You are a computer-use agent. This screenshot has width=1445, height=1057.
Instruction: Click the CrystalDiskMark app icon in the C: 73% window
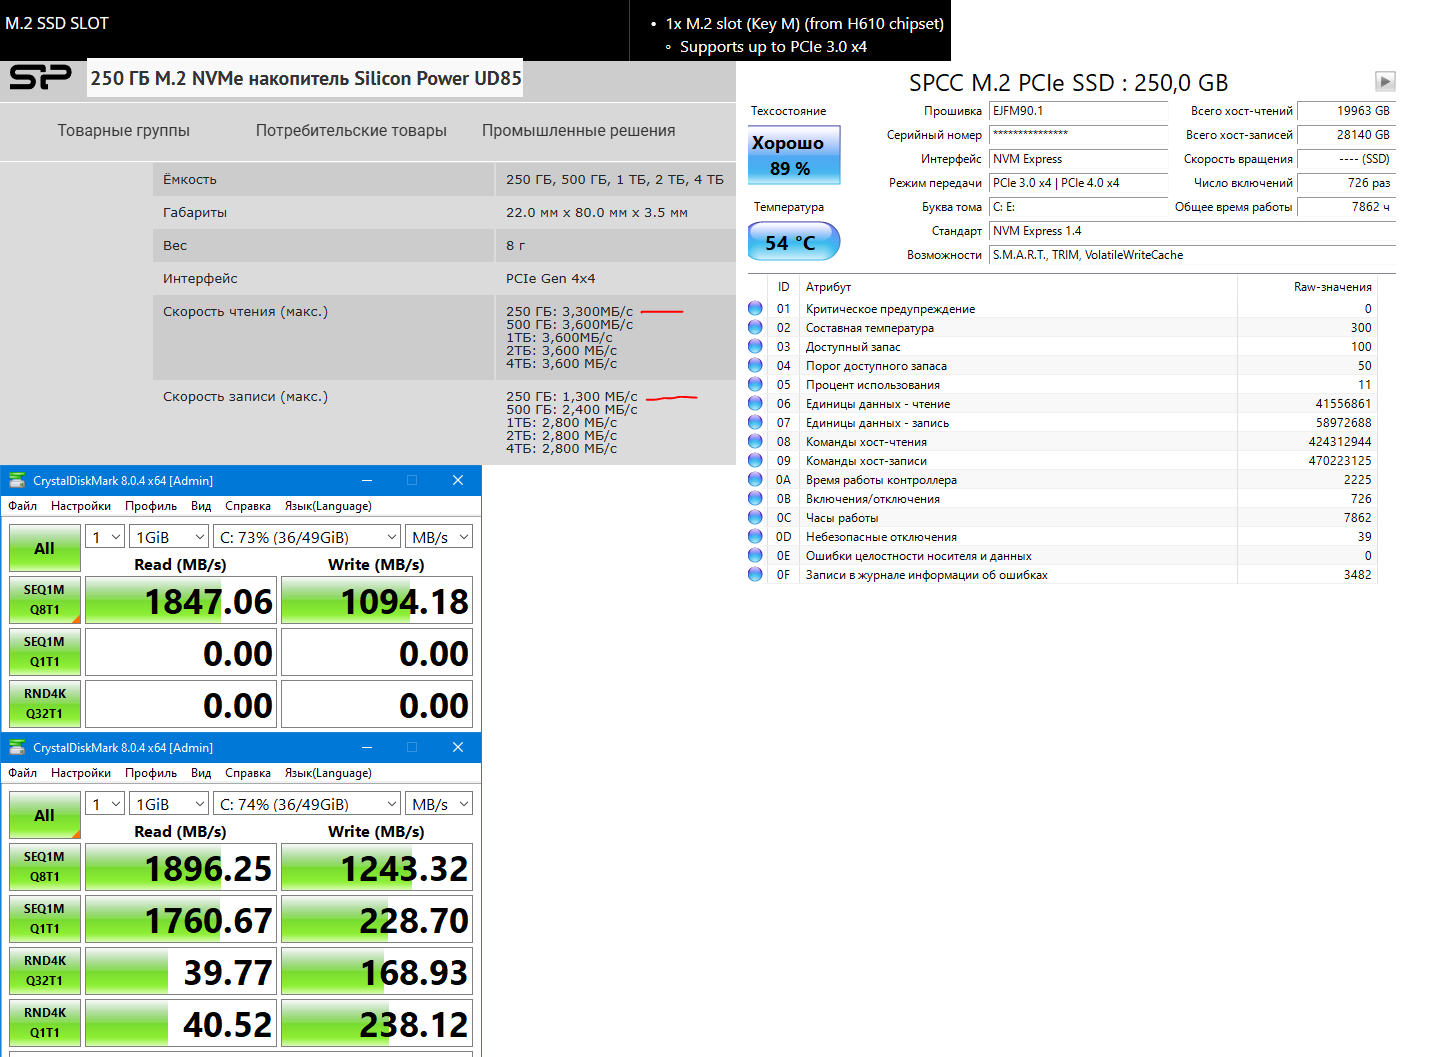[x=17, y=480]
